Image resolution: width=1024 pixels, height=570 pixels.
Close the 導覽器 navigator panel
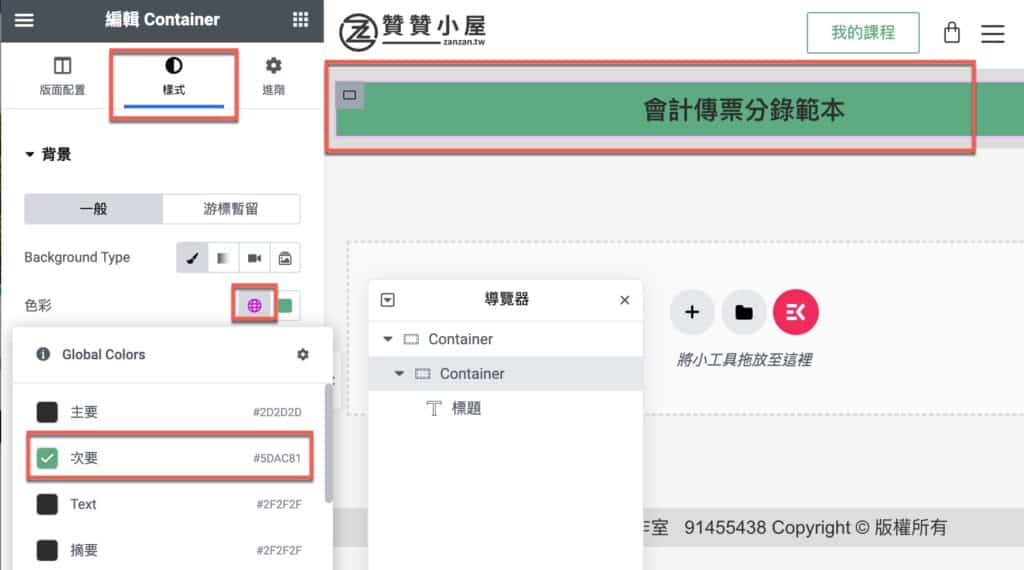625,300
